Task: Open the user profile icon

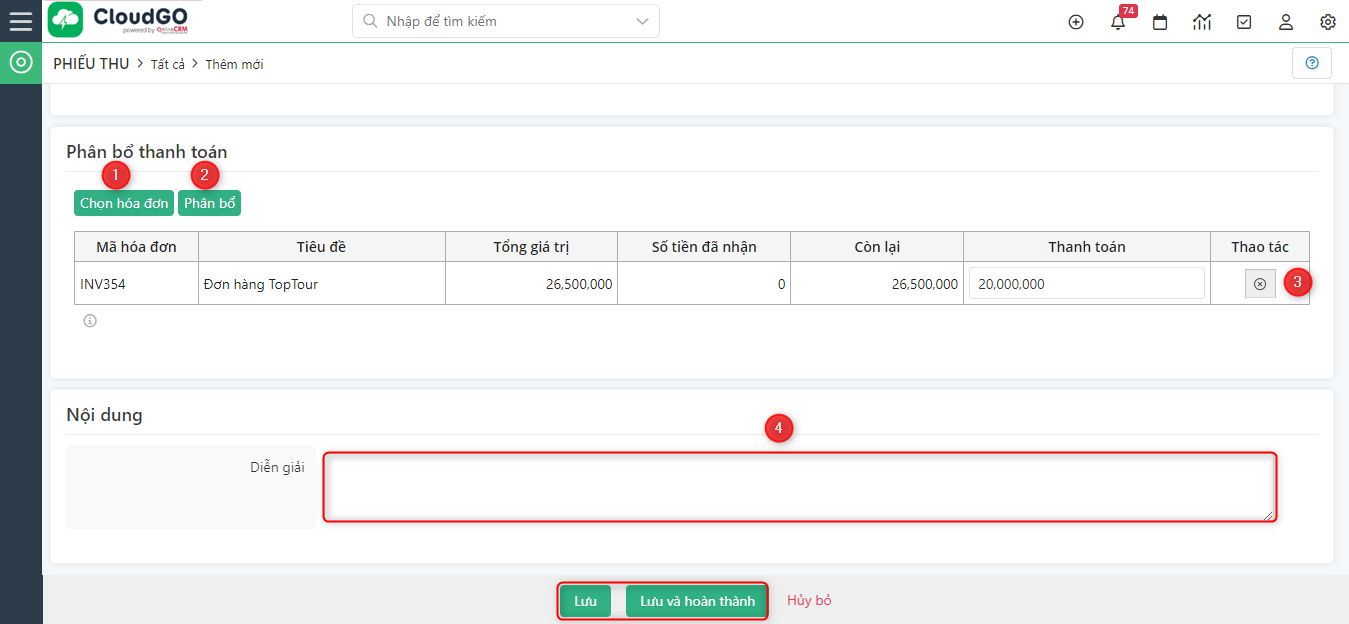Action: click(1286, 22)
